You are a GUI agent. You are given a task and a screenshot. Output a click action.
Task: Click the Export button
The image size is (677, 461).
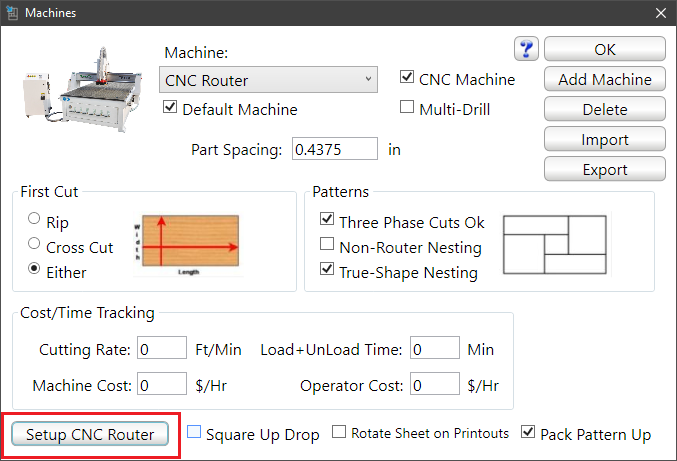click(605, 170)
